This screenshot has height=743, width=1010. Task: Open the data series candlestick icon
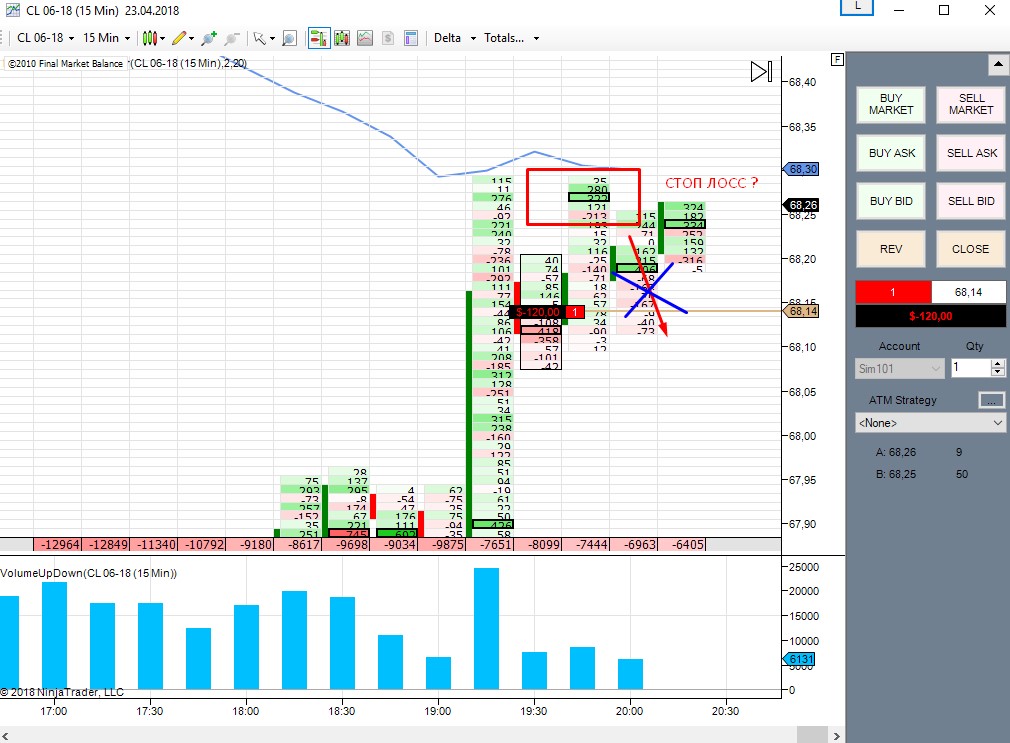point(342,39)
